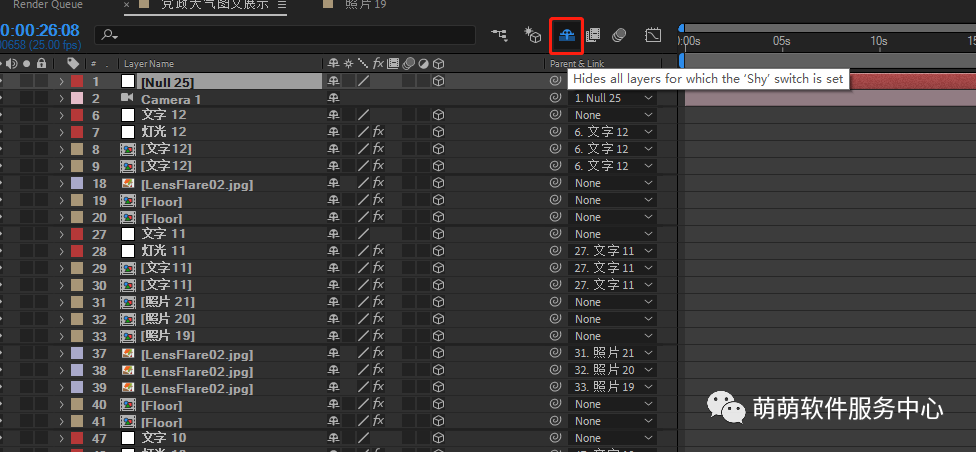
Task: Click the Shy switch column header icon
Action: pyautogui.click(x=334, y=64)
